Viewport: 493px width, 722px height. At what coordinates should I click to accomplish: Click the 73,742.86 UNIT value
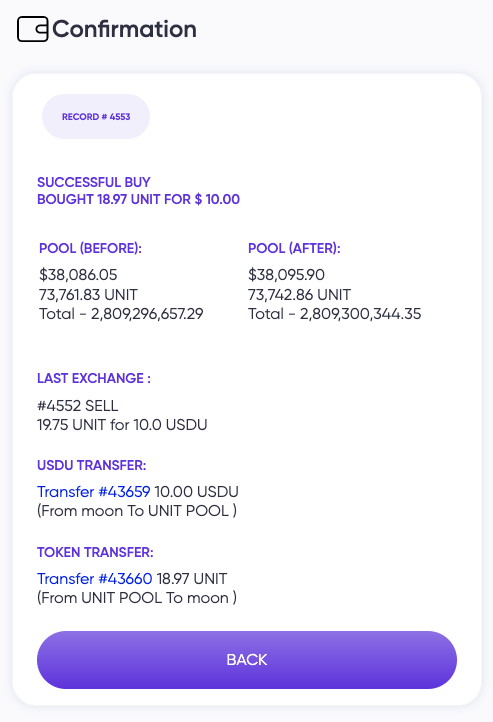click(299, 294)
